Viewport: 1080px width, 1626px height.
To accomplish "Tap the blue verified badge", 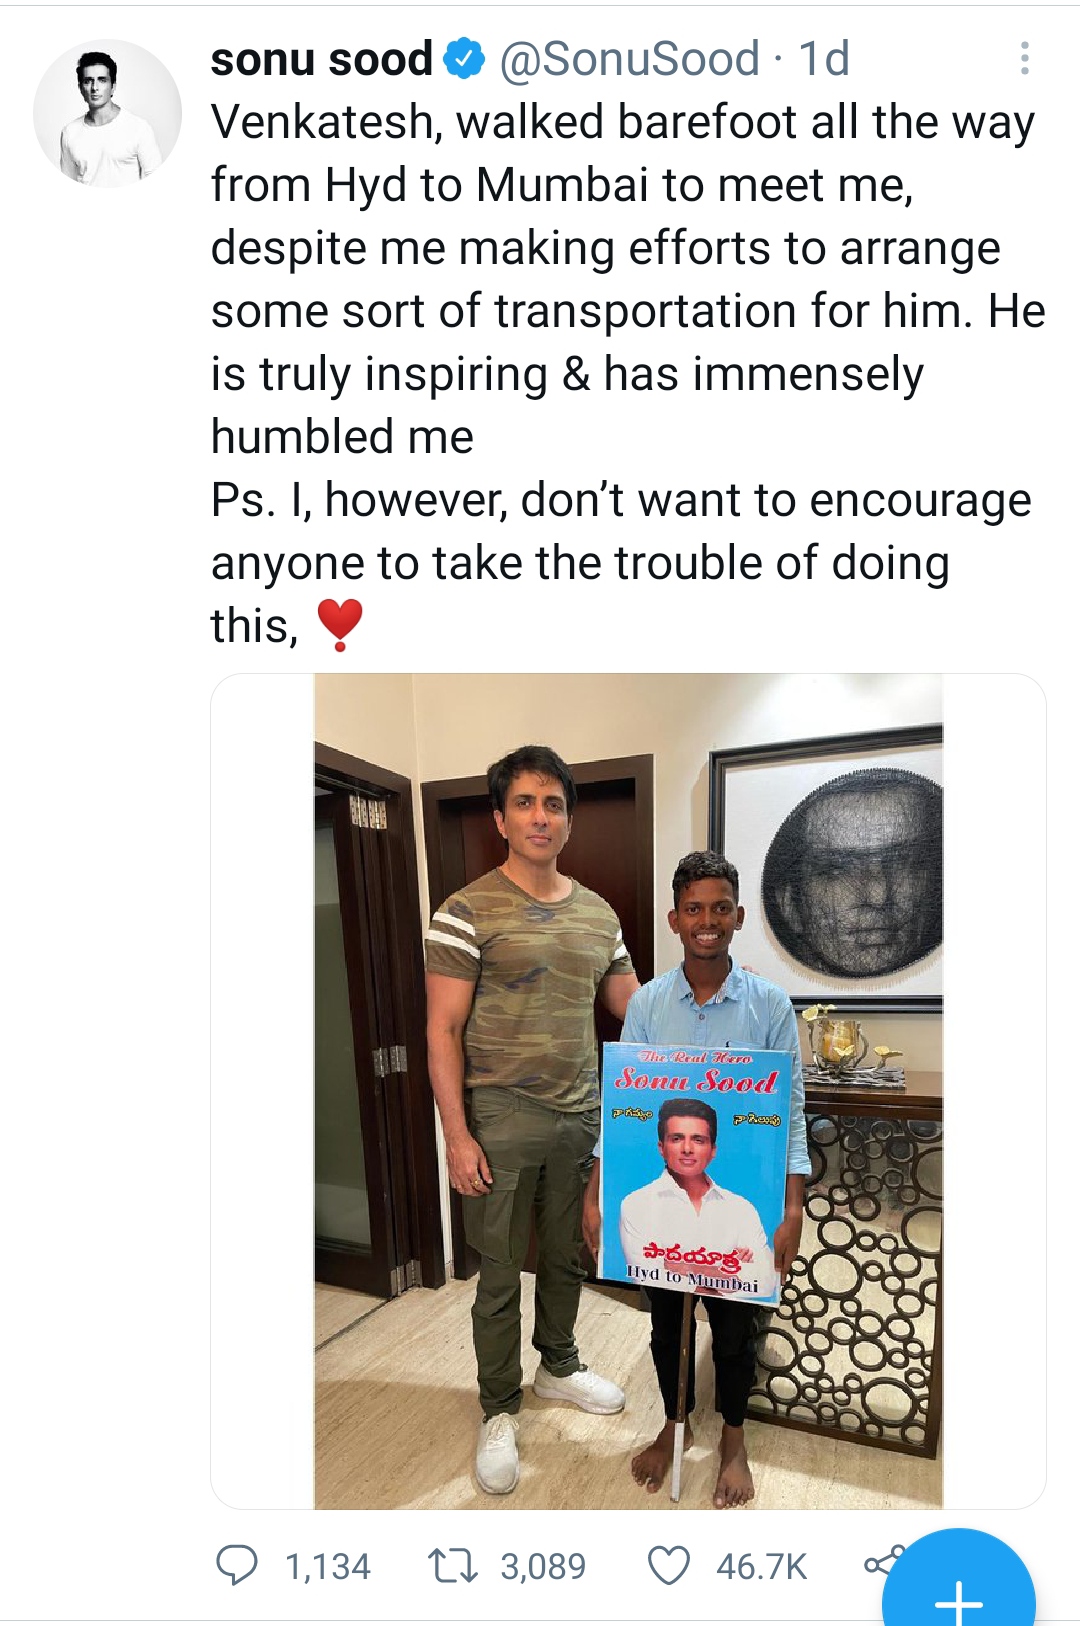I will coord(464,59).
